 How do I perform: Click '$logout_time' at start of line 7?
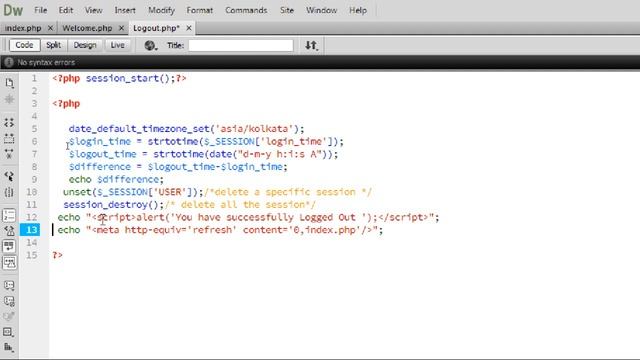click(x=102, y=154)
